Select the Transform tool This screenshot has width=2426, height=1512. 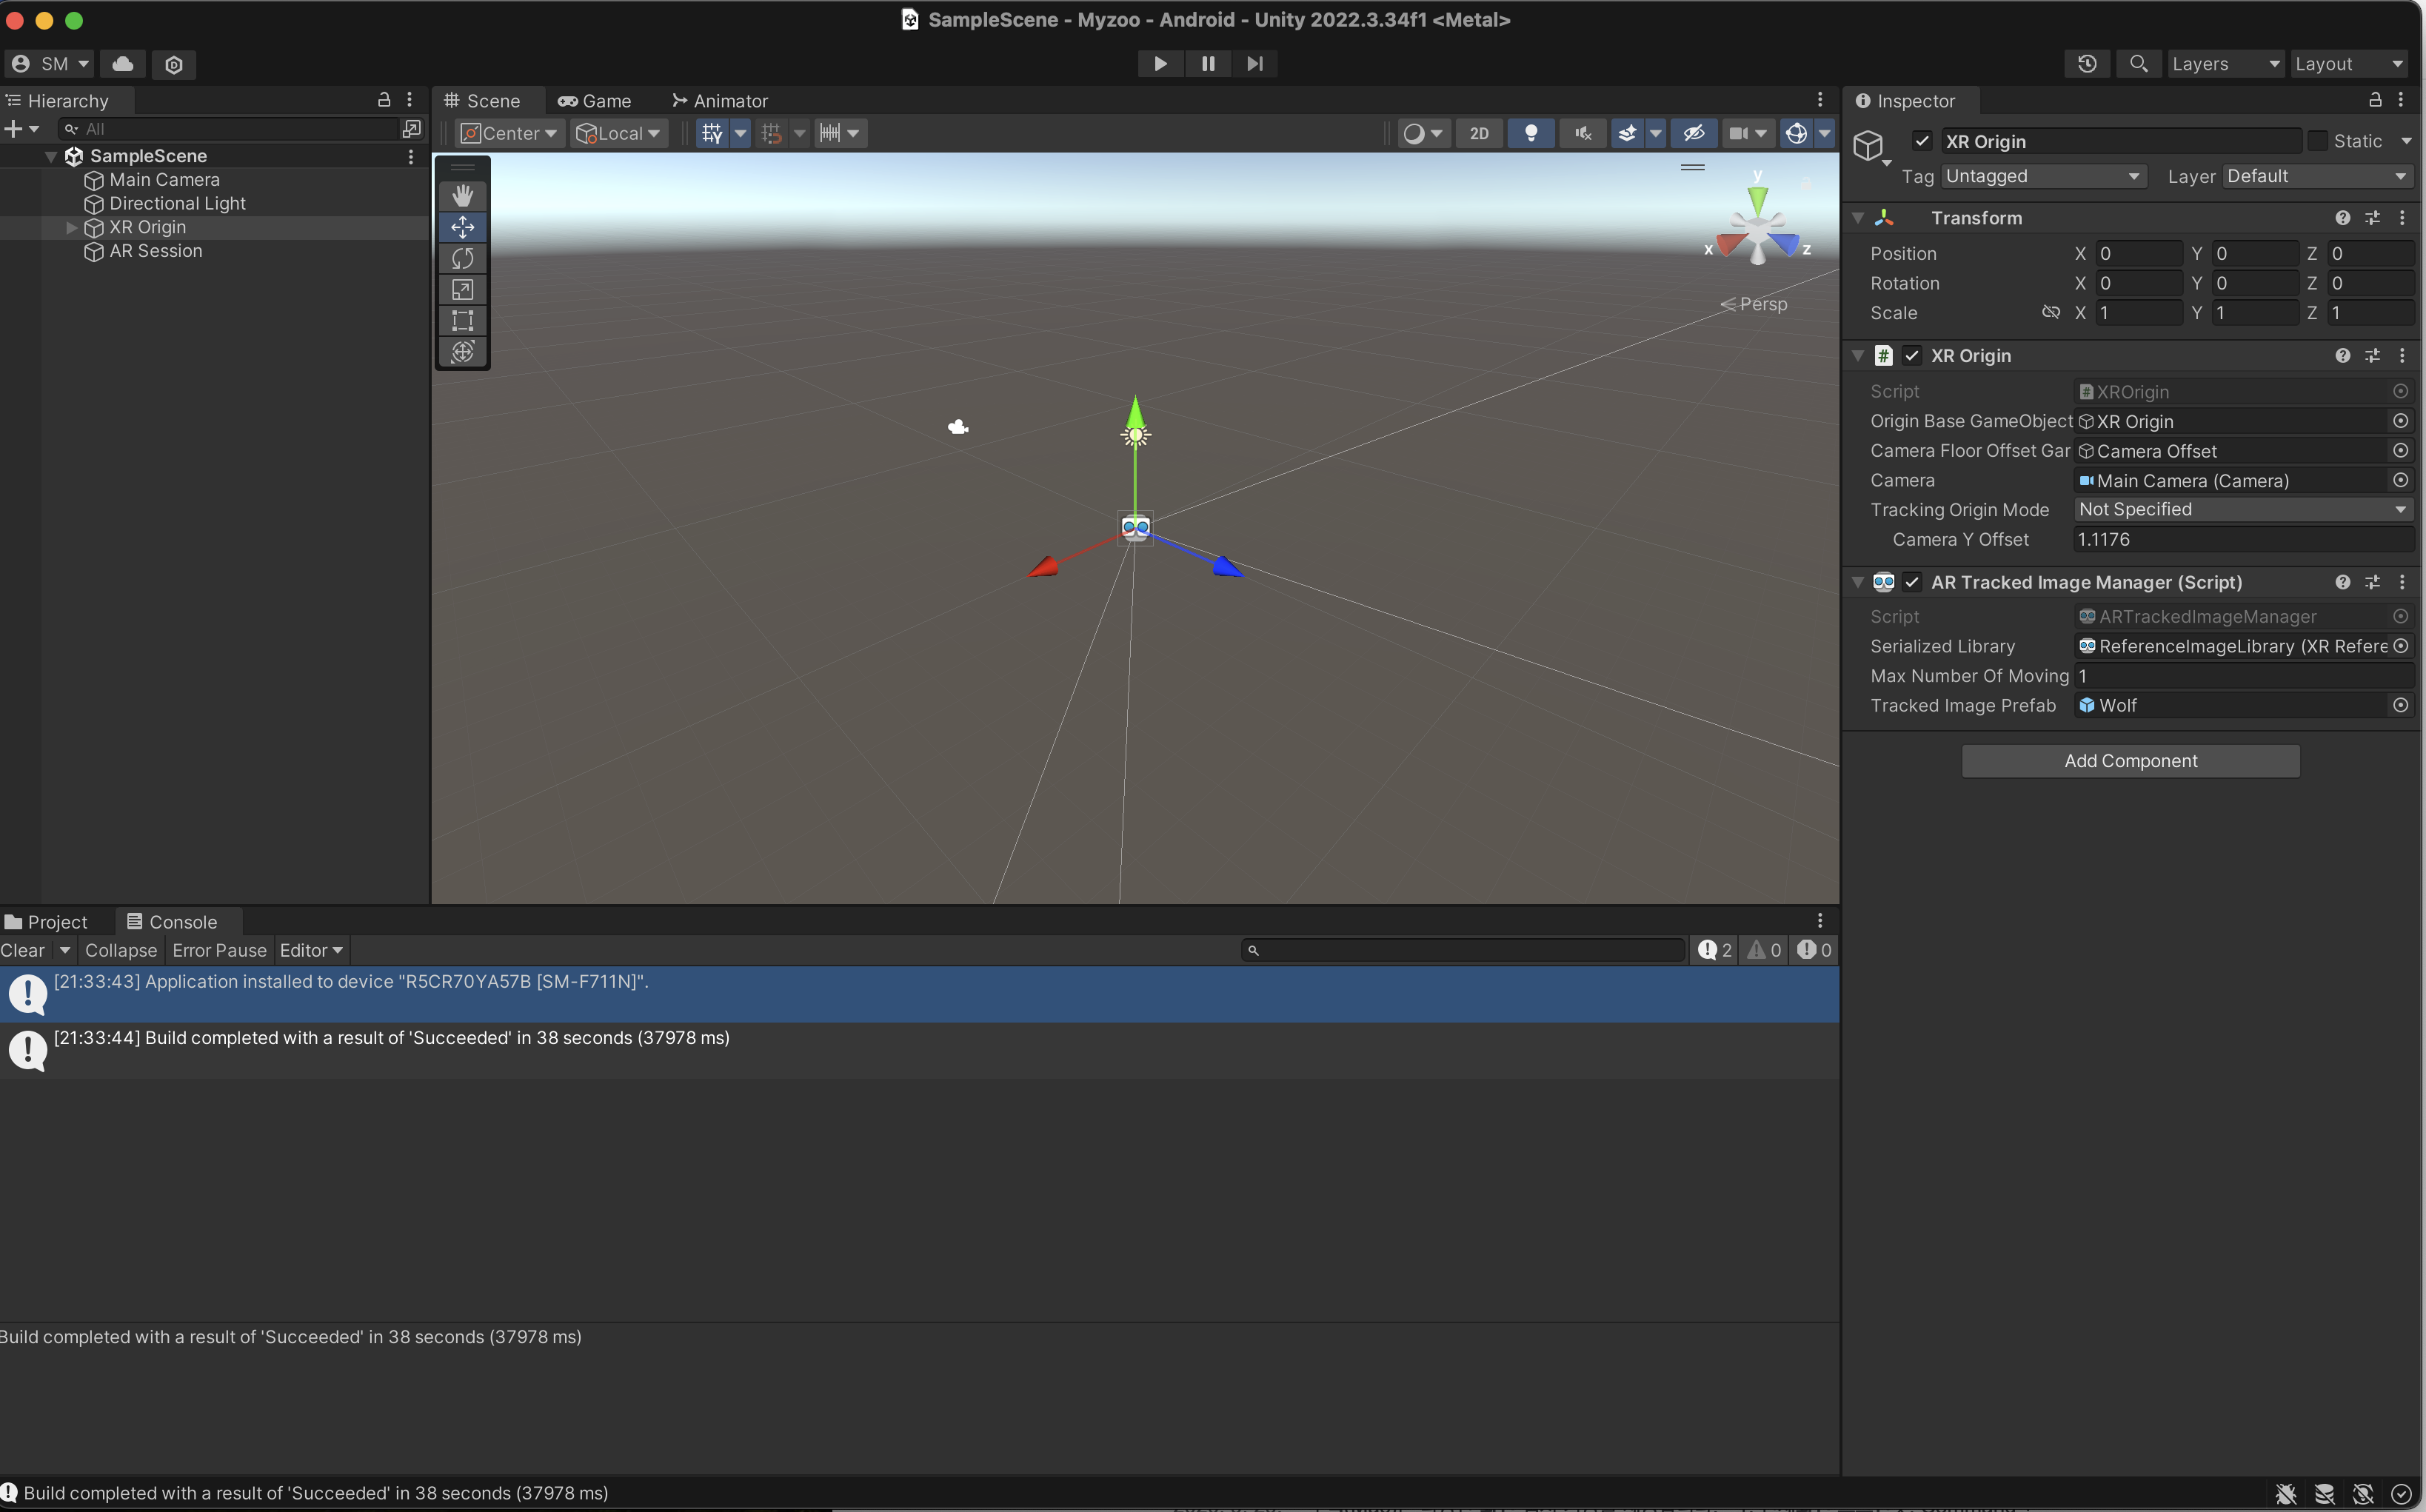pyautogui.click(x=462, y=351)
